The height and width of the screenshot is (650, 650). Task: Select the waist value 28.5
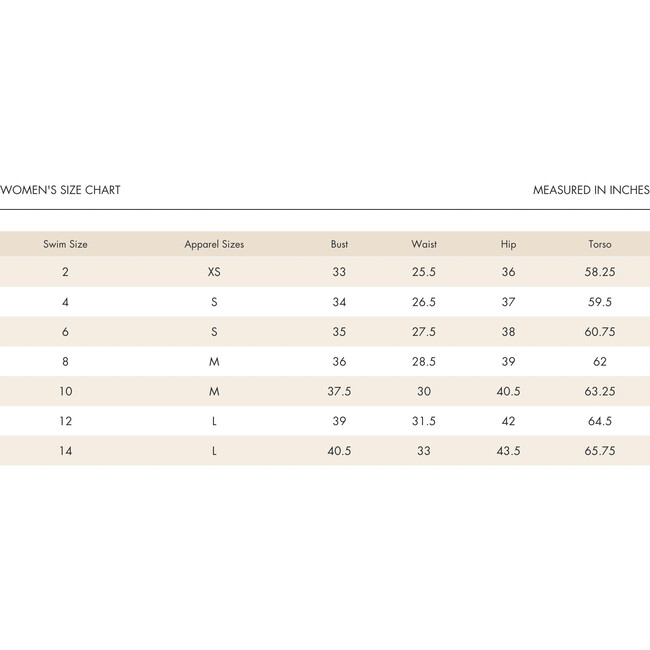click(424, 362)
